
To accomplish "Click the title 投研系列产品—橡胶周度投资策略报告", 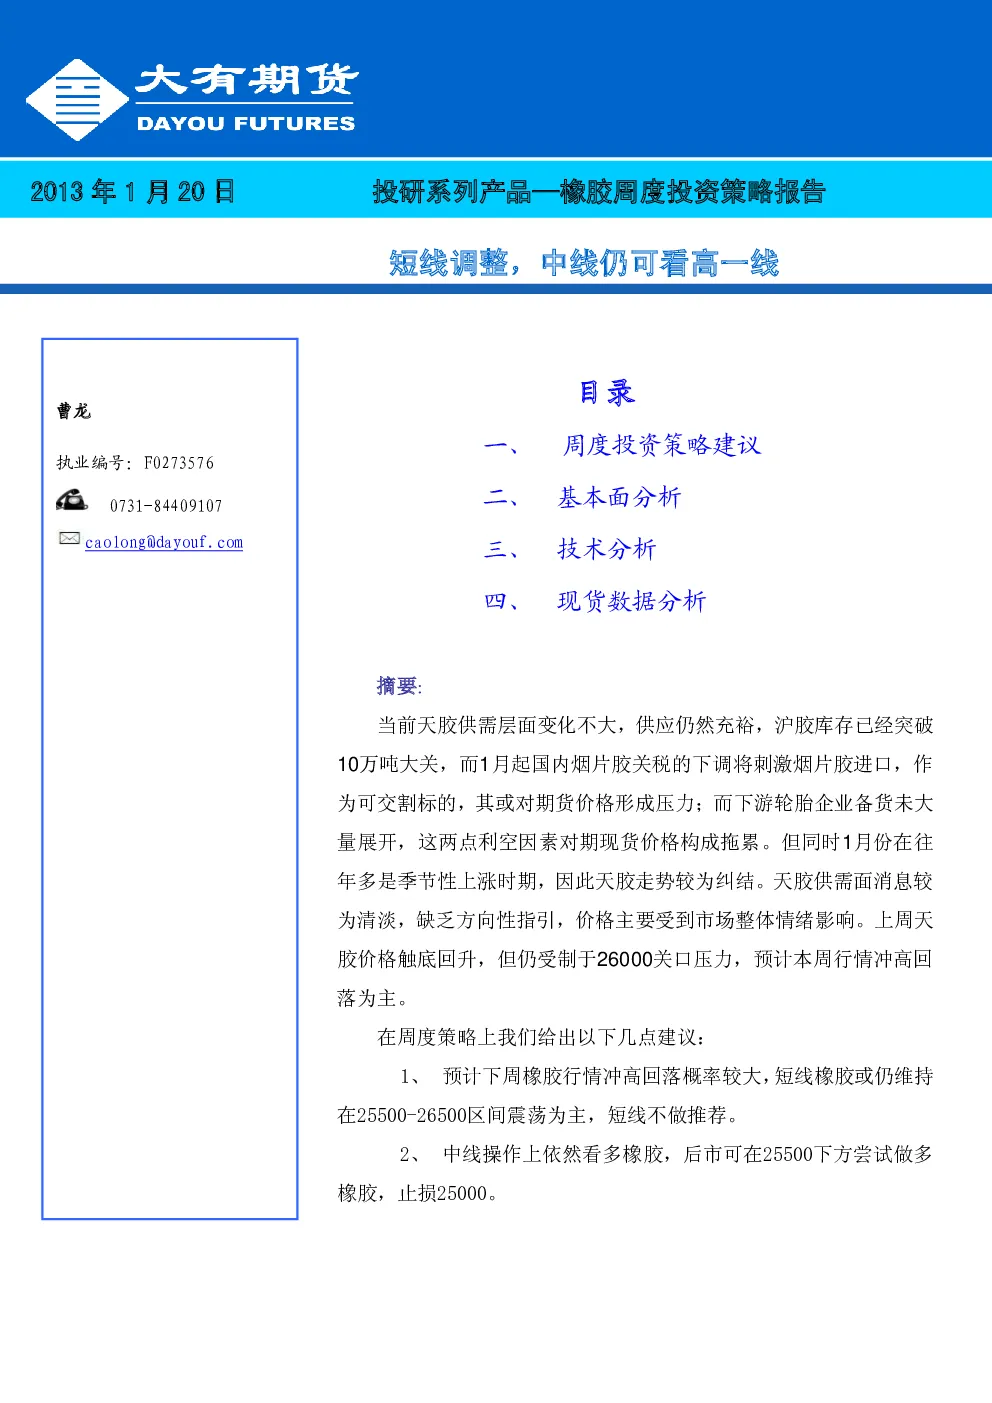I will pyautogui.click(x=599, y=191).
